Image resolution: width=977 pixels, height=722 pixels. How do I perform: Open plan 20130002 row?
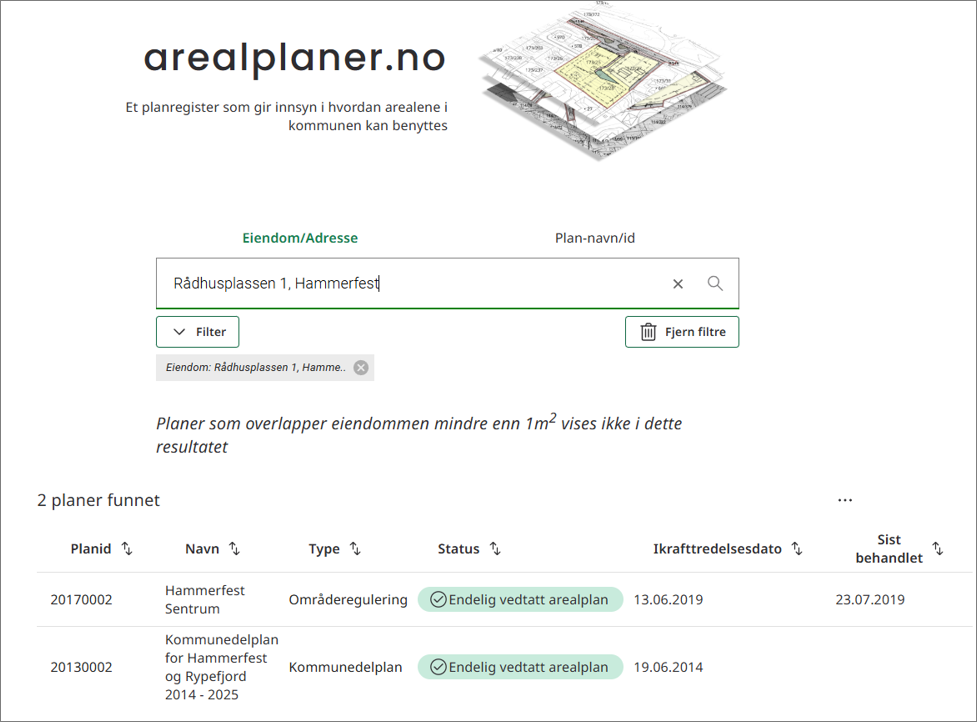pos(505,667)
